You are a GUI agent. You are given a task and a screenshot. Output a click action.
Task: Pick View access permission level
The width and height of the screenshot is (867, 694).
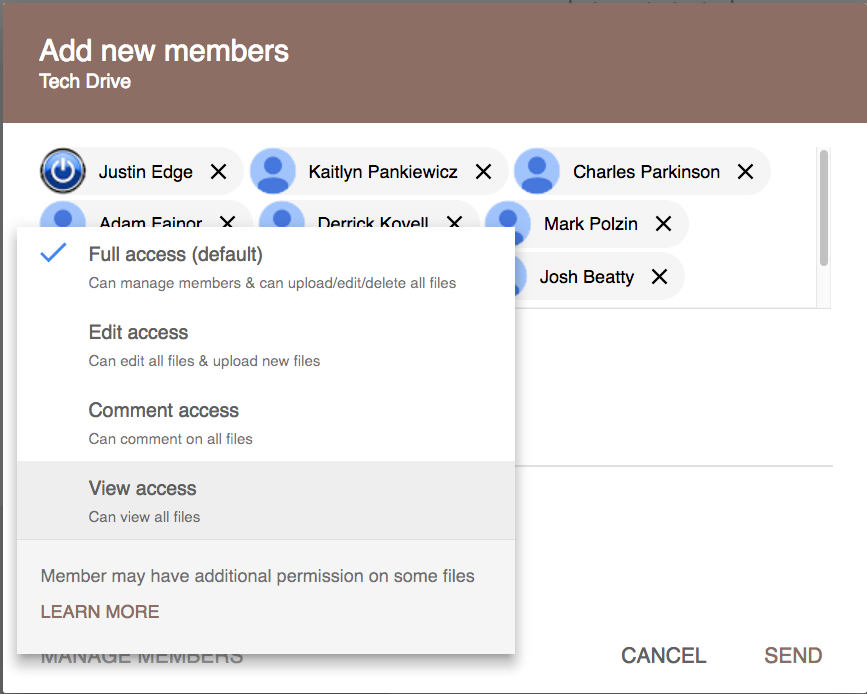pos(142,489)
